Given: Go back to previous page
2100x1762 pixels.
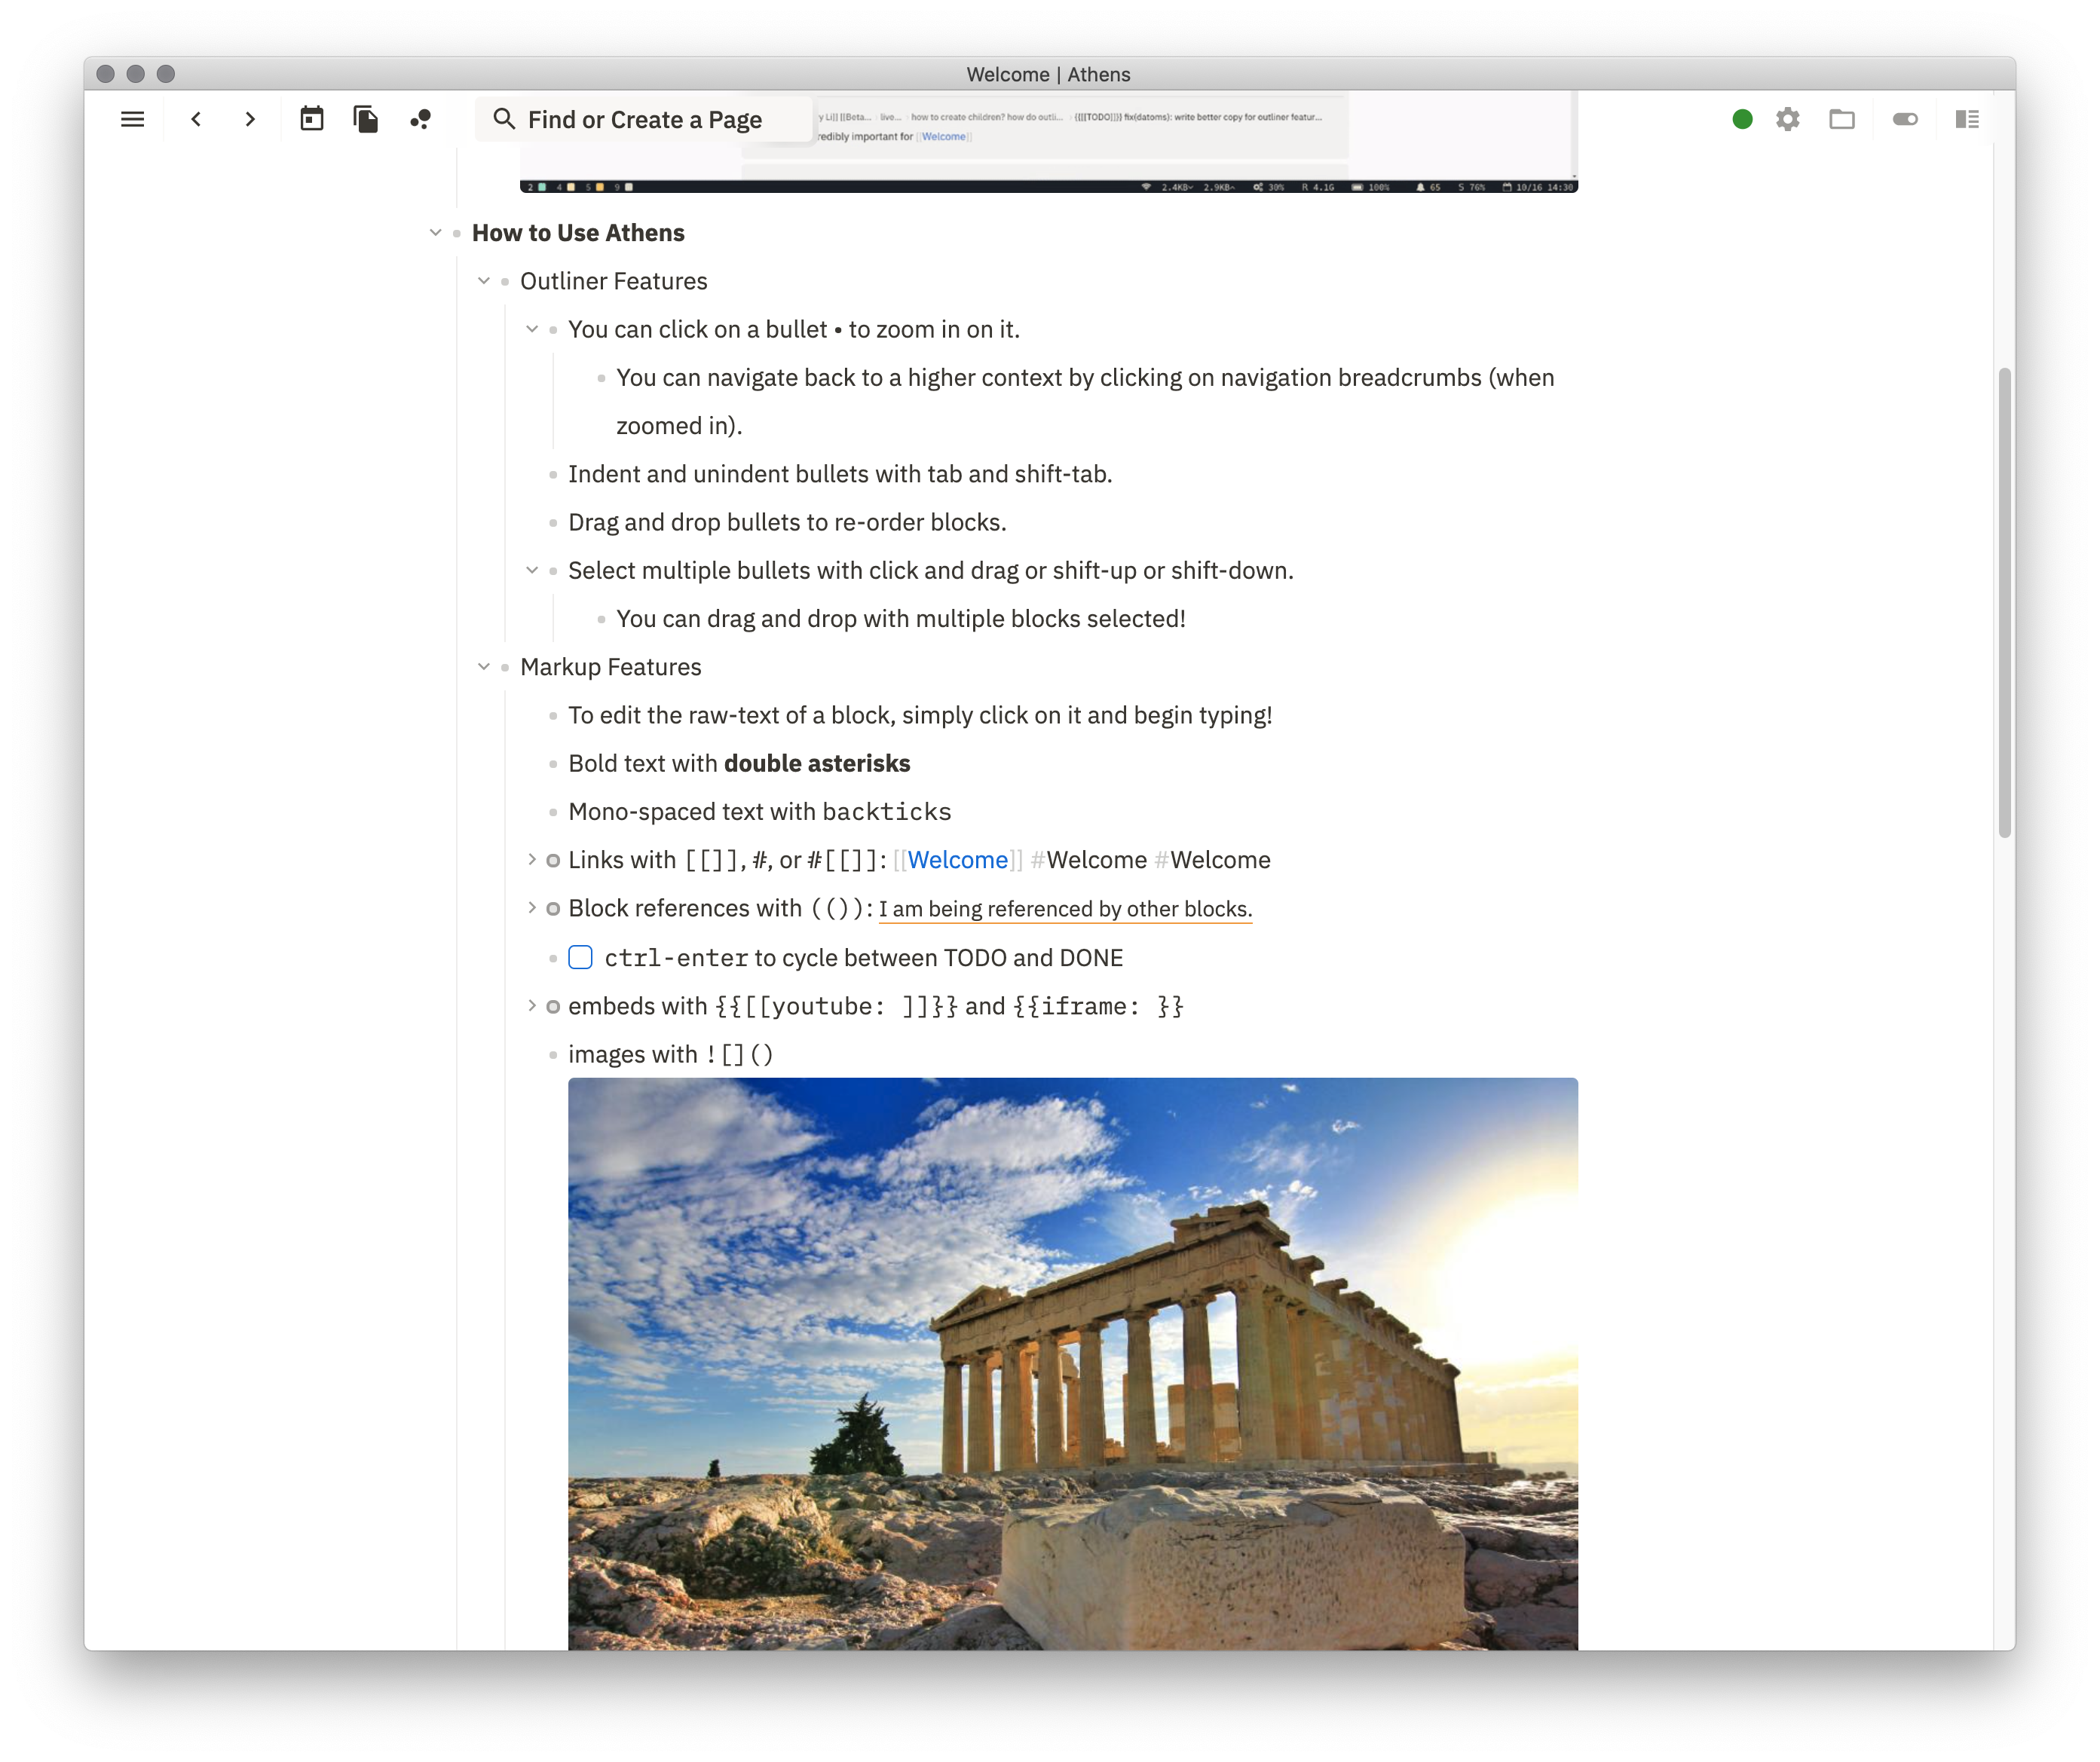Looking at the screenshot, I should 197,119.
